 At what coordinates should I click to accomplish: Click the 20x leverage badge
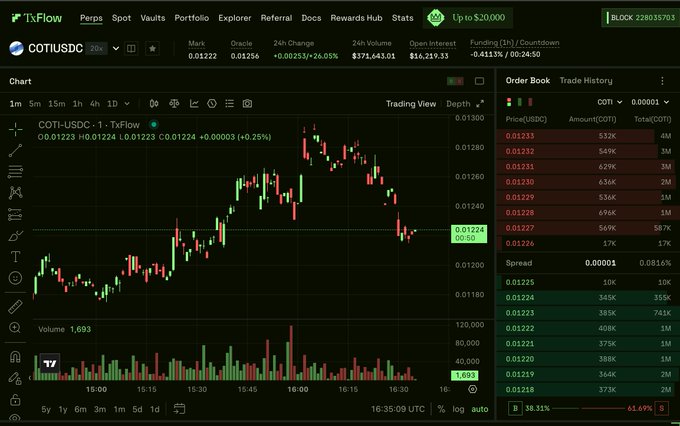[x=96, y=48]
